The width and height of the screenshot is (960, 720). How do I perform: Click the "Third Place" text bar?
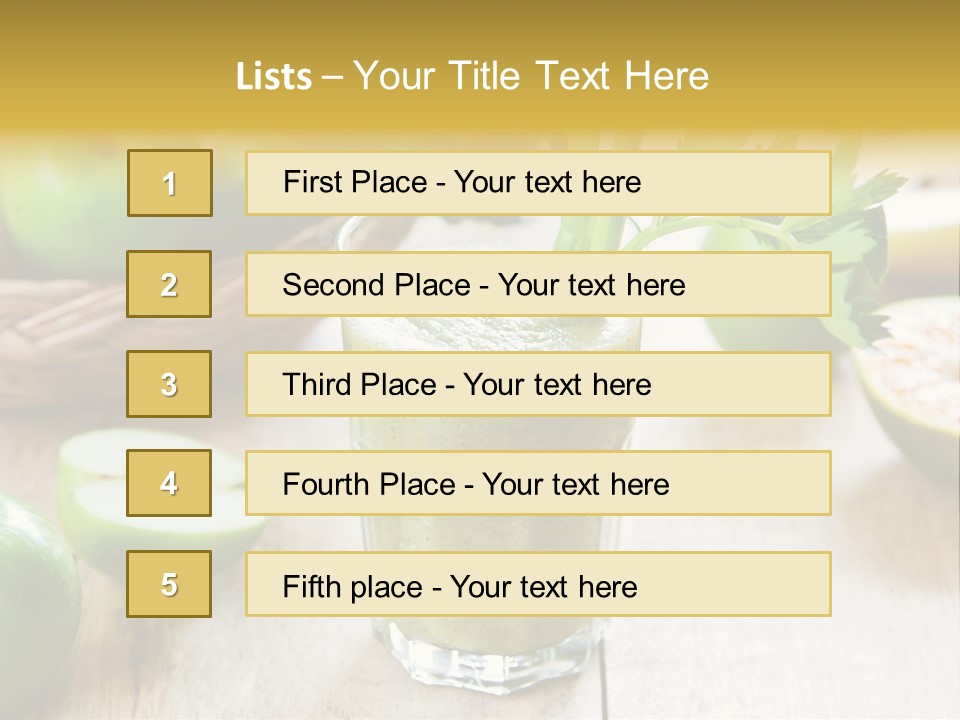(538, 384)
